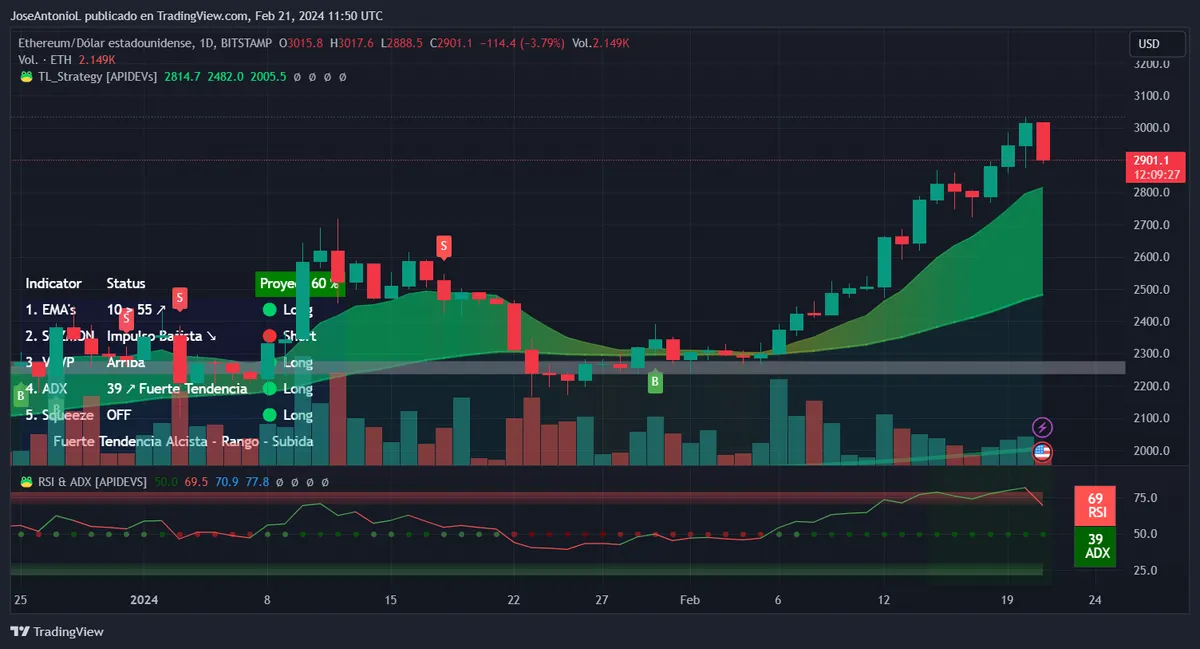This screenshot has height=649, width=1200.
Task: Click the red S sell marker near Jan 17
Action: [x=443, y=245]
